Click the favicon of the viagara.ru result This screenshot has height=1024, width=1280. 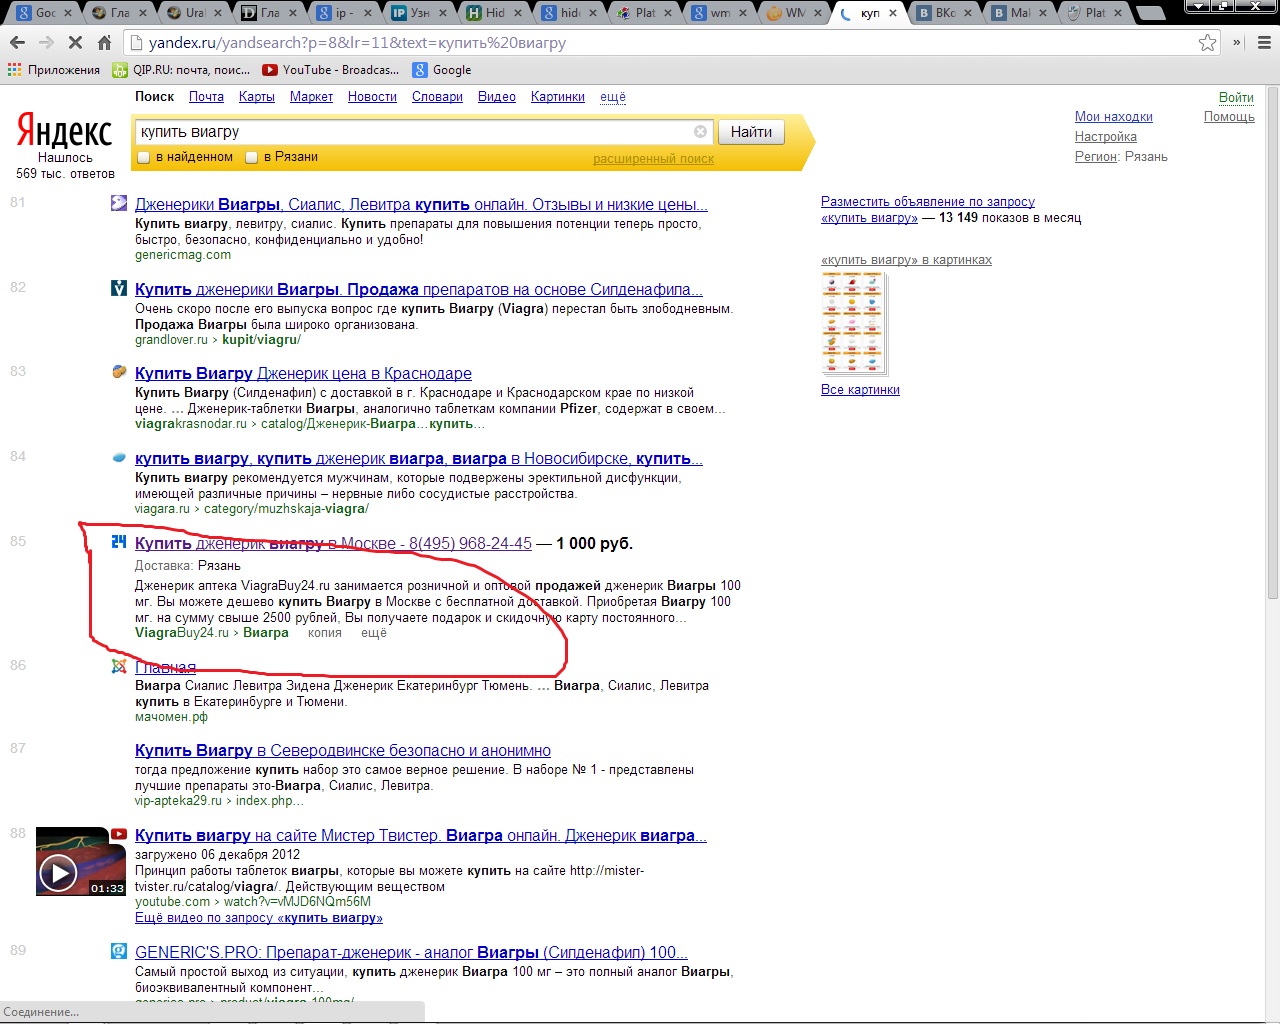(x=119, y=458)
